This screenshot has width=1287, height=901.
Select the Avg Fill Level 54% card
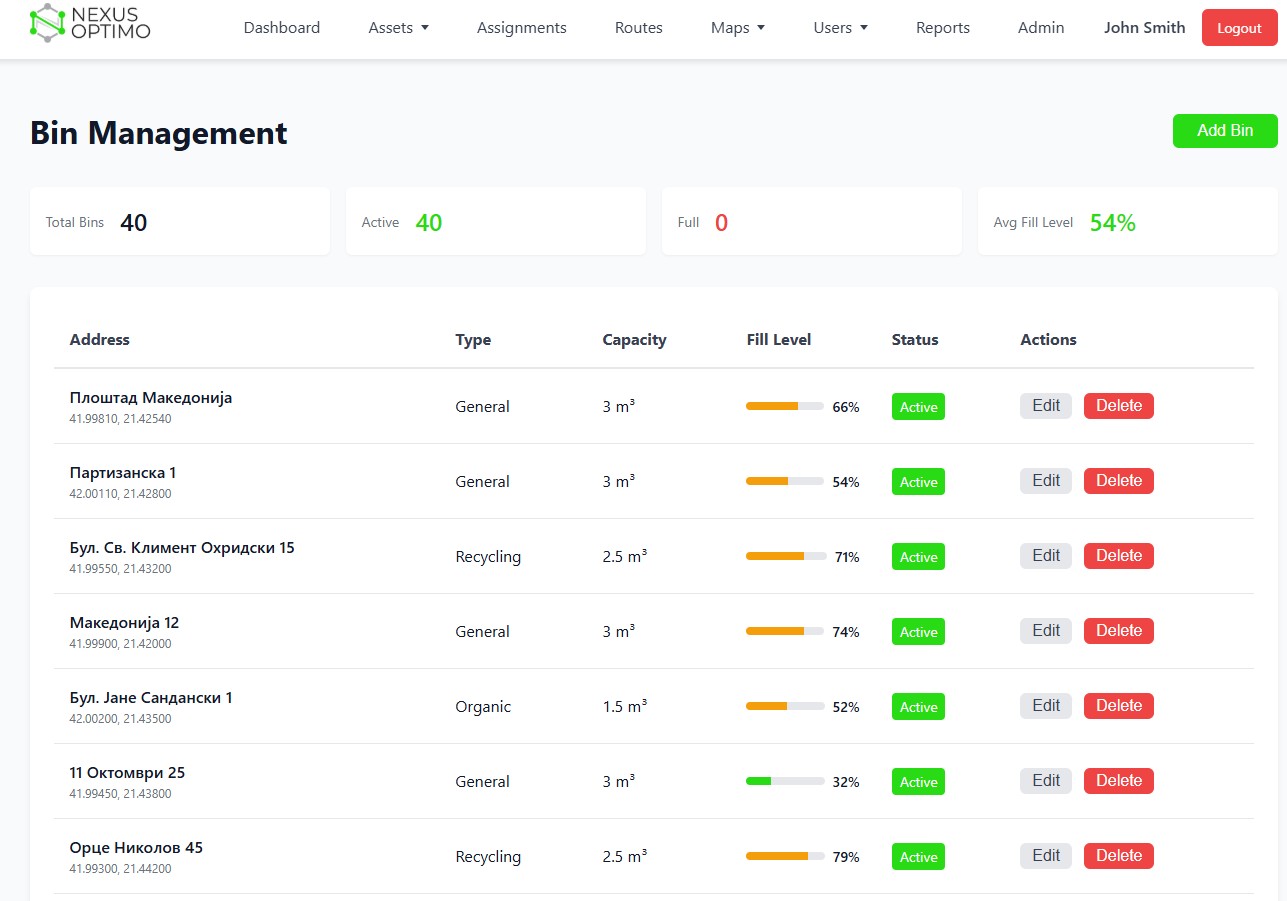coord(1128,221)
